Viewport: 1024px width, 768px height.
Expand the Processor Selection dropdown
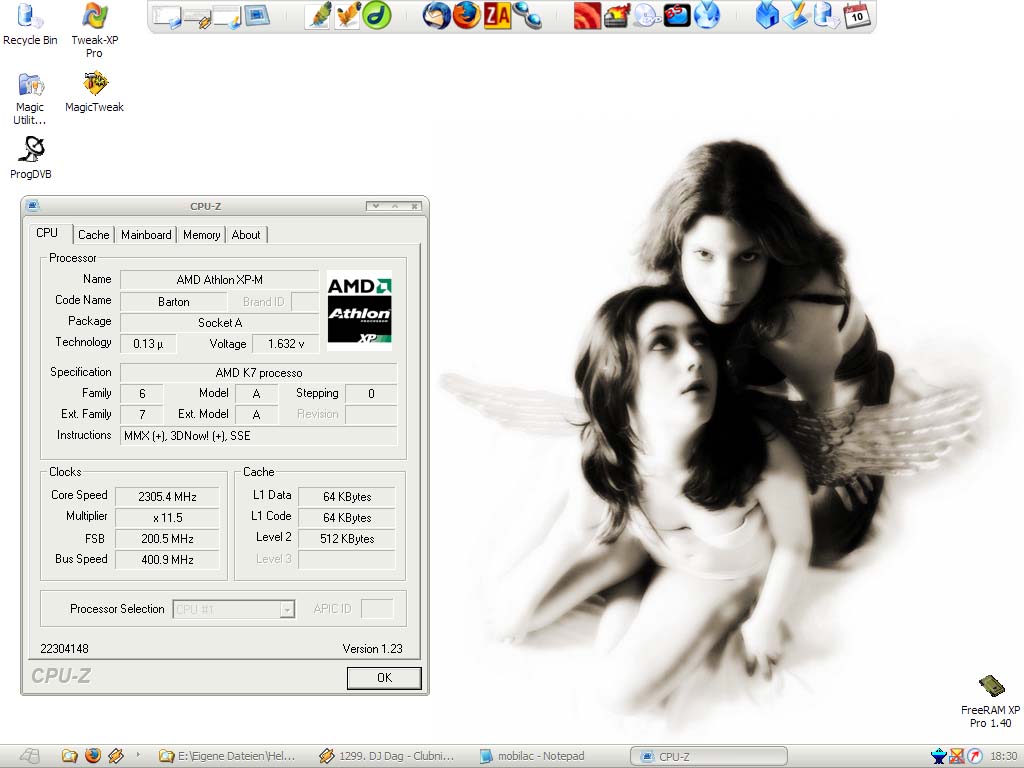287,609
